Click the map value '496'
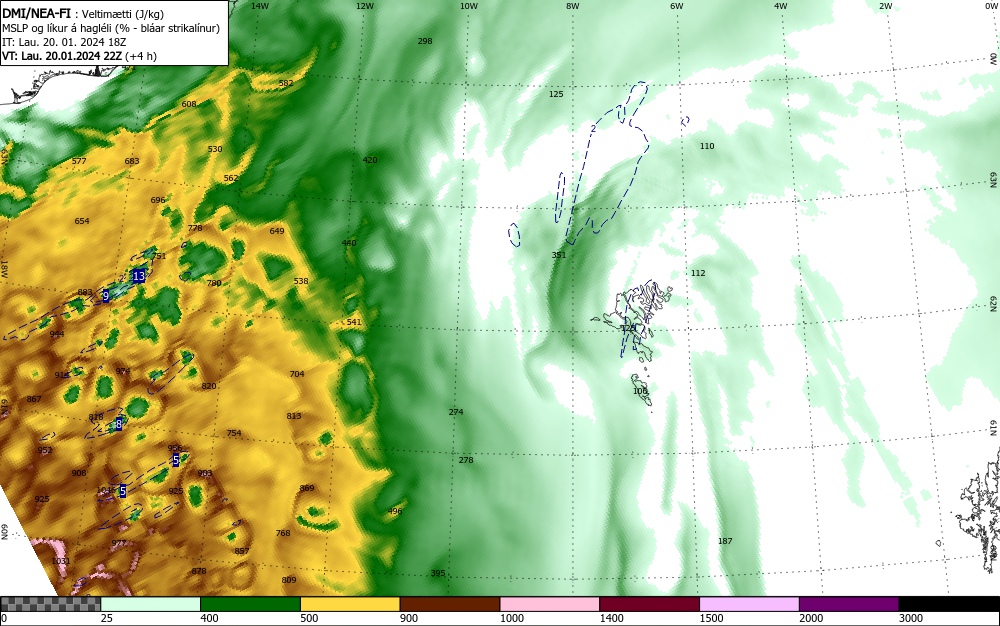Screen dimensions: 1000x626 point(395,511)
